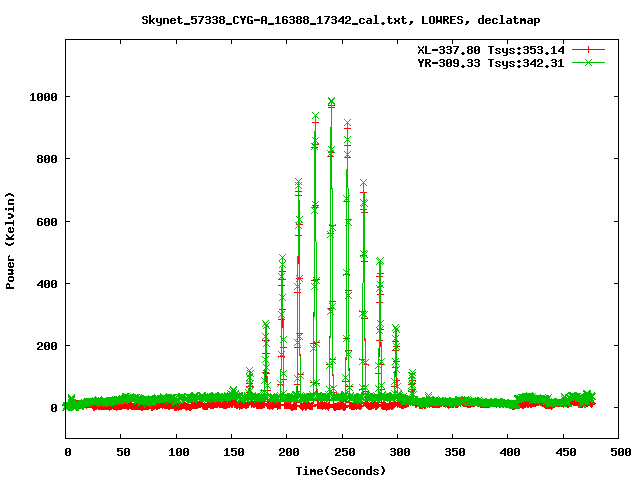Click the x-axis tick label 500

(x=621, y=452)
